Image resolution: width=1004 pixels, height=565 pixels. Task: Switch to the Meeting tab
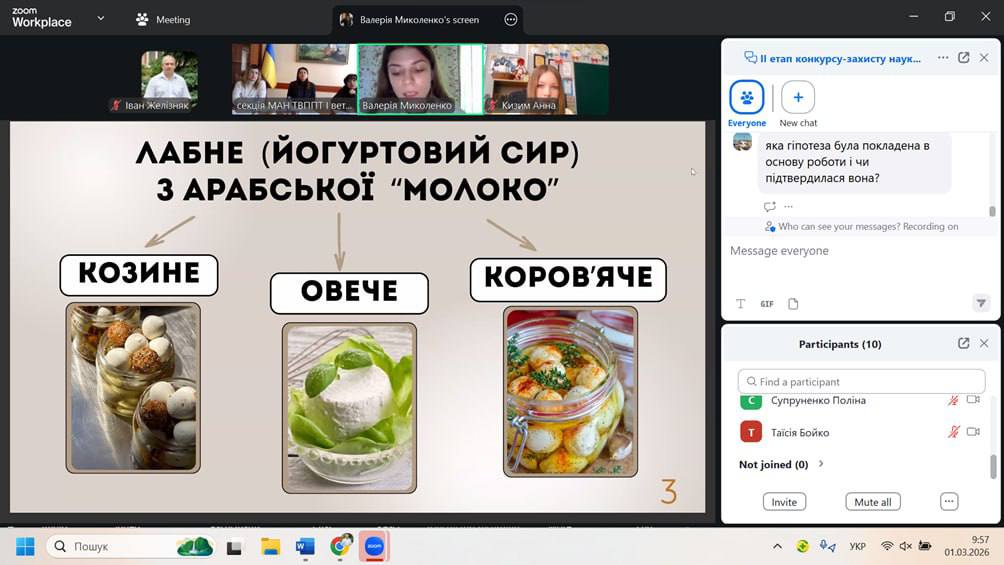[x=163, y=19]
